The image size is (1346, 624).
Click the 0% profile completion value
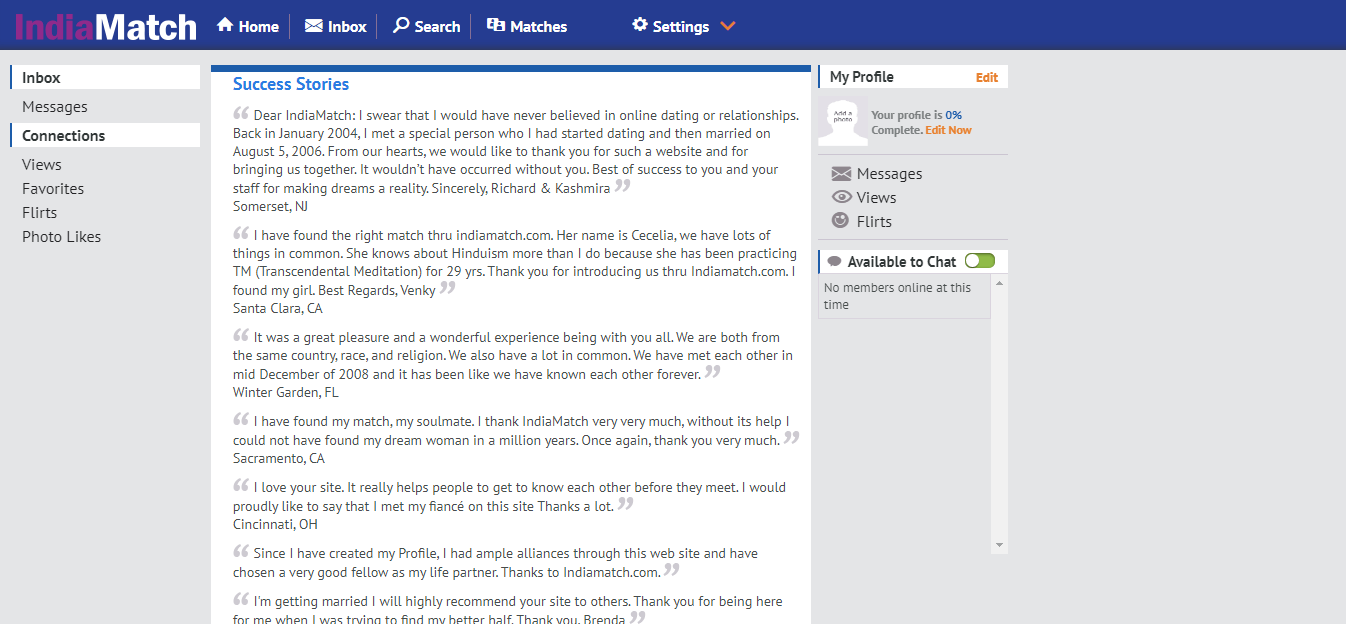point(954,115)
